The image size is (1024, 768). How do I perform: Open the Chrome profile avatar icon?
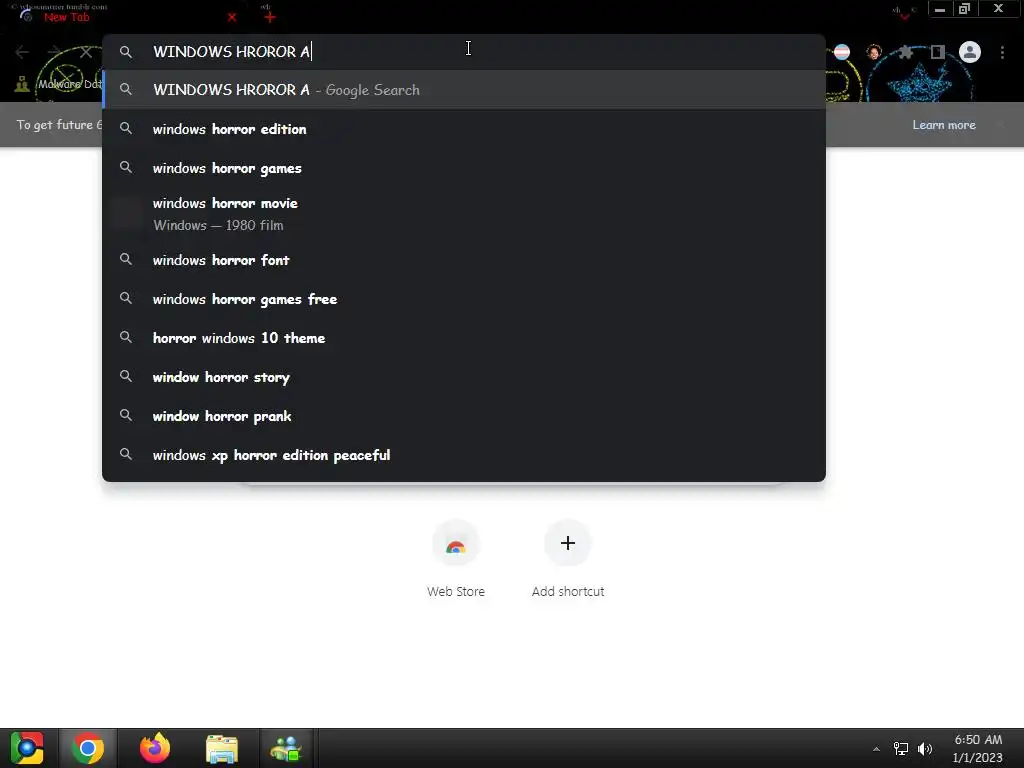click(970, 52)
